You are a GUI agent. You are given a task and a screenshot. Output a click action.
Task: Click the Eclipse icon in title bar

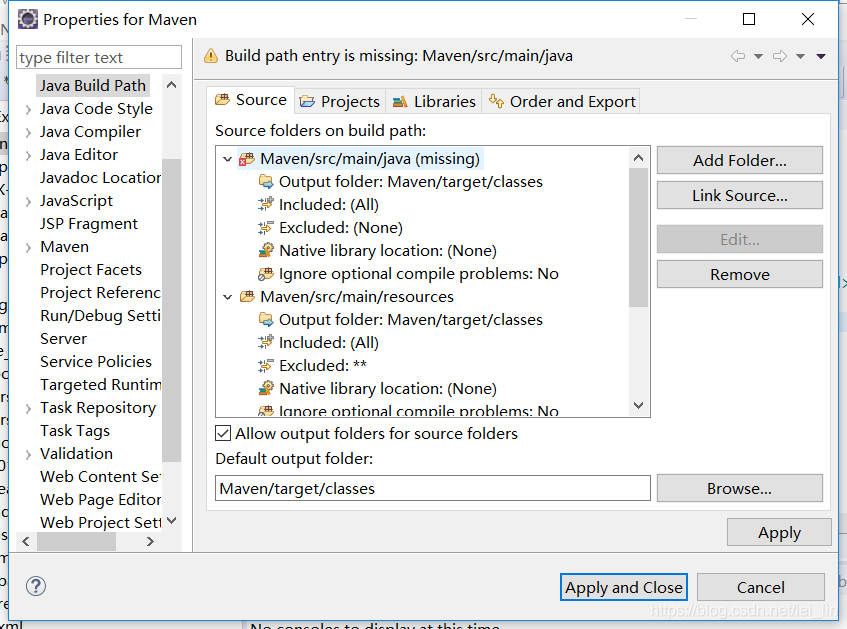tap(28, 19)
